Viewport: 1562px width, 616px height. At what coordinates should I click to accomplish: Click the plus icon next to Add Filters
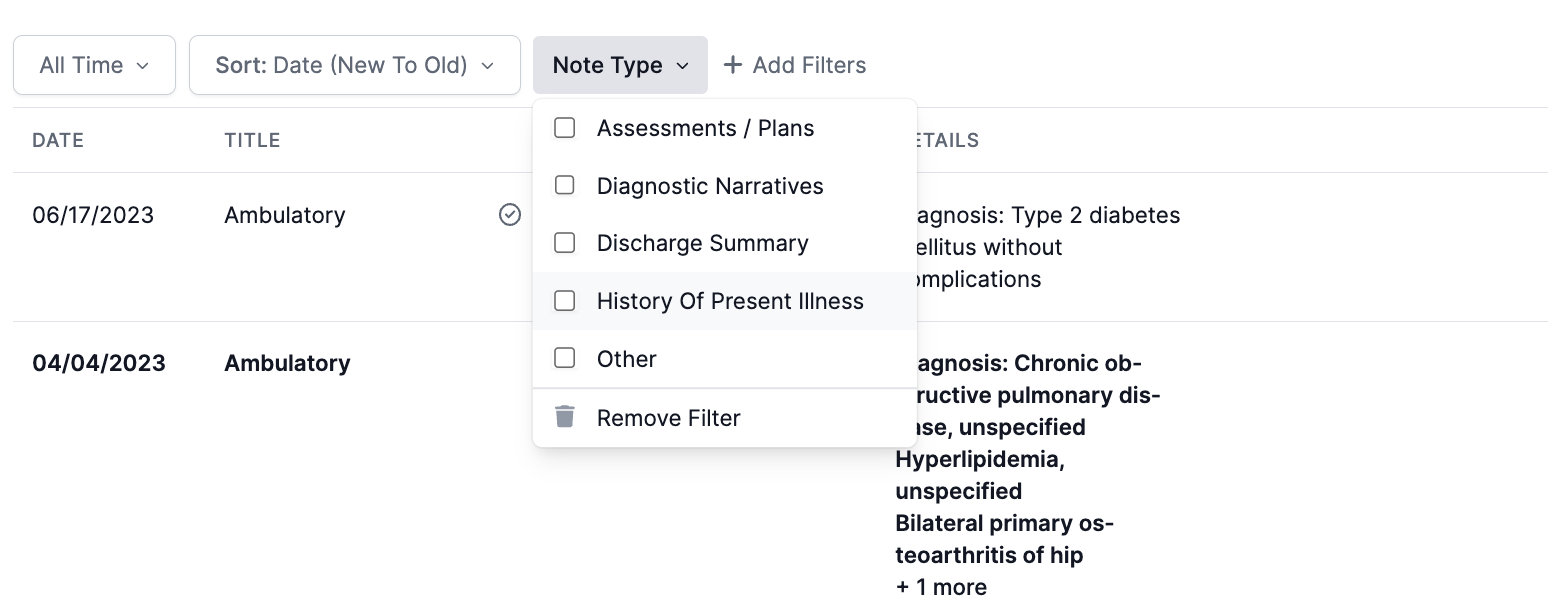tap(733, 65)
